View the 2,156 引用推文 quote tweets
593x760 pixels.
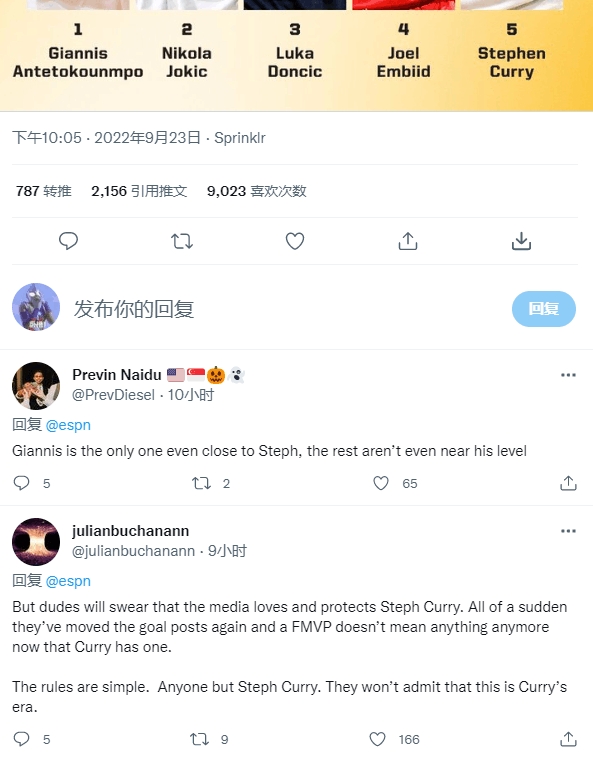click(x=139, y=191)
